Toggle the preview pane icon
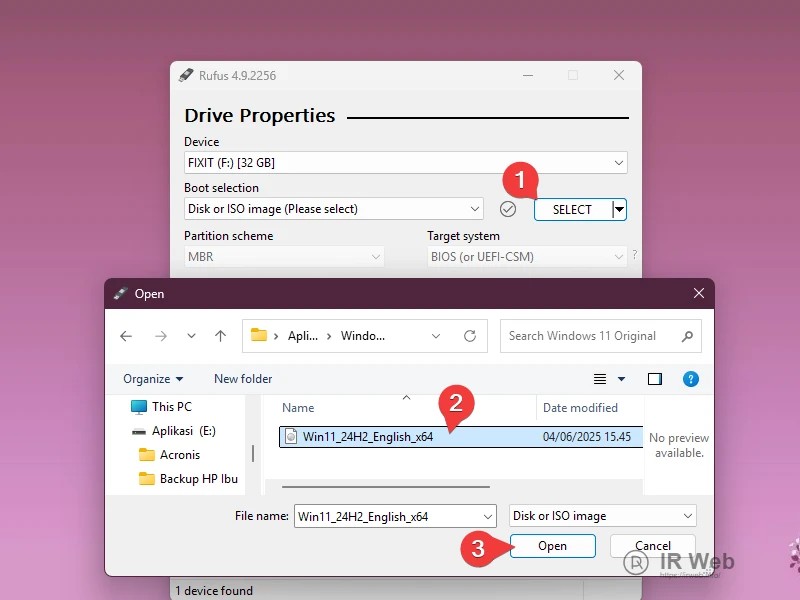 click(x=655, y=379)
